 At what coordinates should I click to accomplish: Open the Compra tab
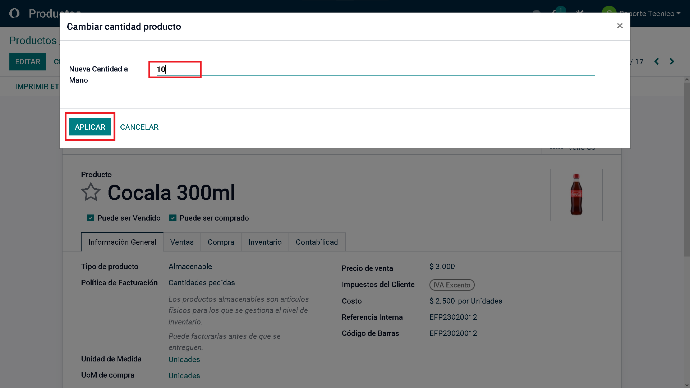(221, 242)
